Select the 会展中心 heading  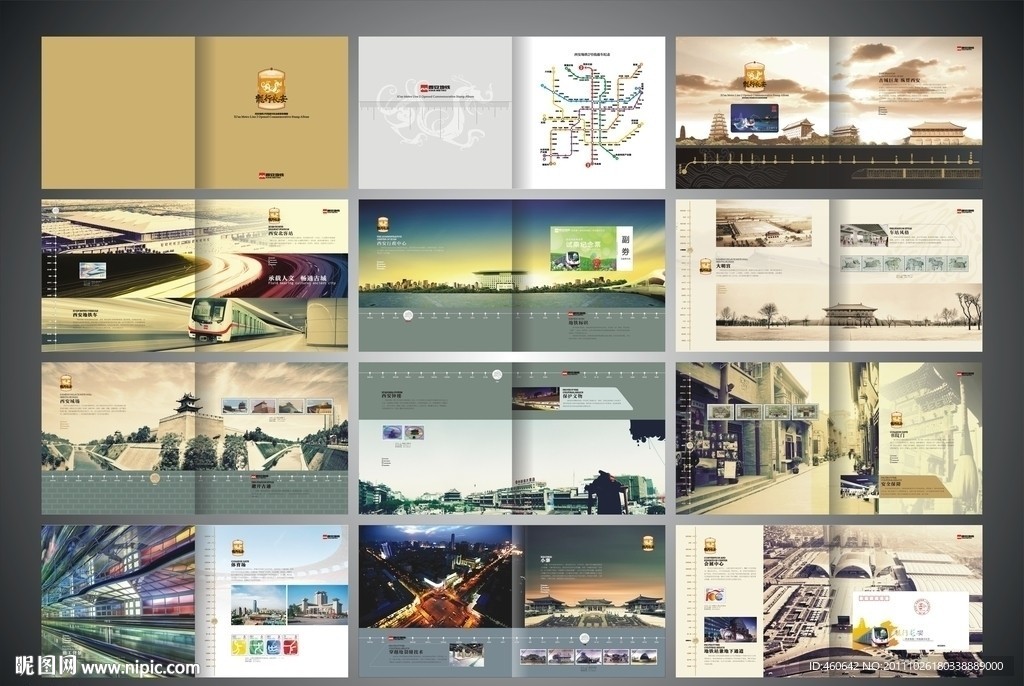pyautogui.click(x=716, y=563)
